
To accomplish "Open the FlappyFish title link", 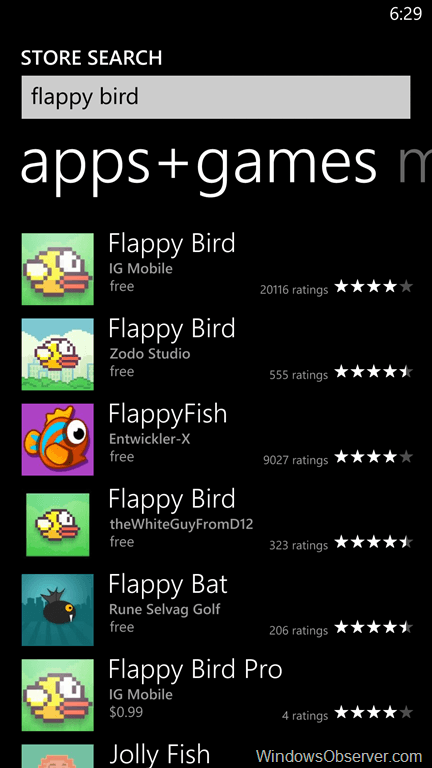I will click(x=168, y=414).
